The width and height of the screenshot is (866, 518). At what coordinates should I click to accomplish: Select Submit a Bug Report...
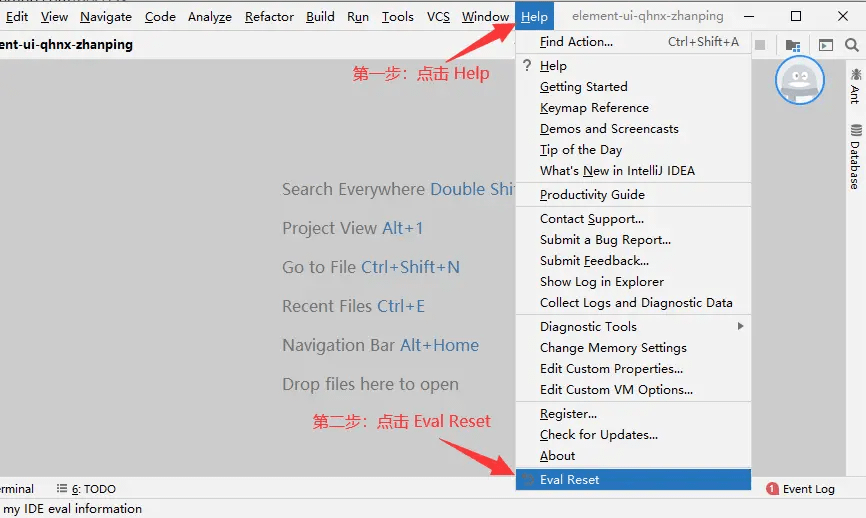(x=633, y=240)
